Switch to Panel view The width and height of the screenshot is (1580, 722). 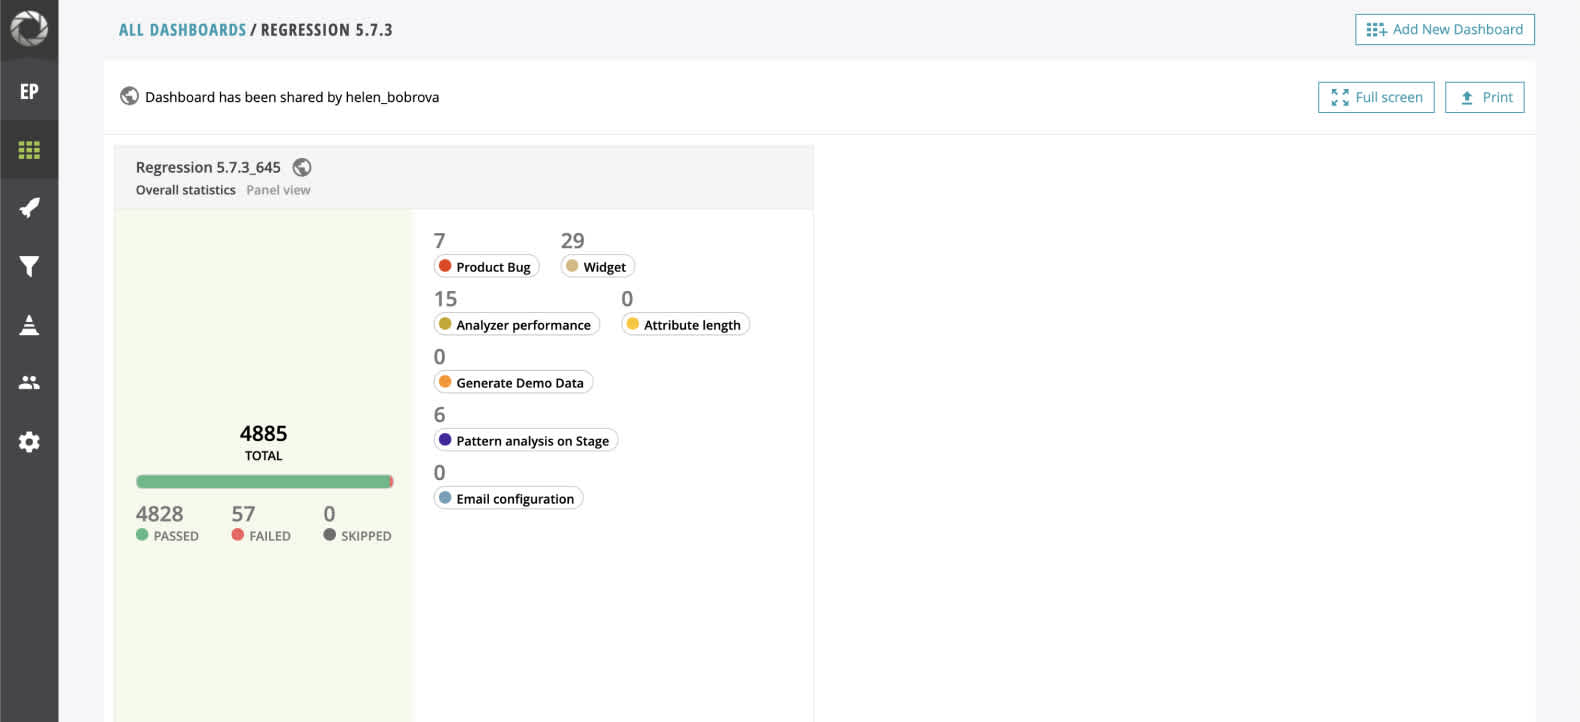click(278, 189)
